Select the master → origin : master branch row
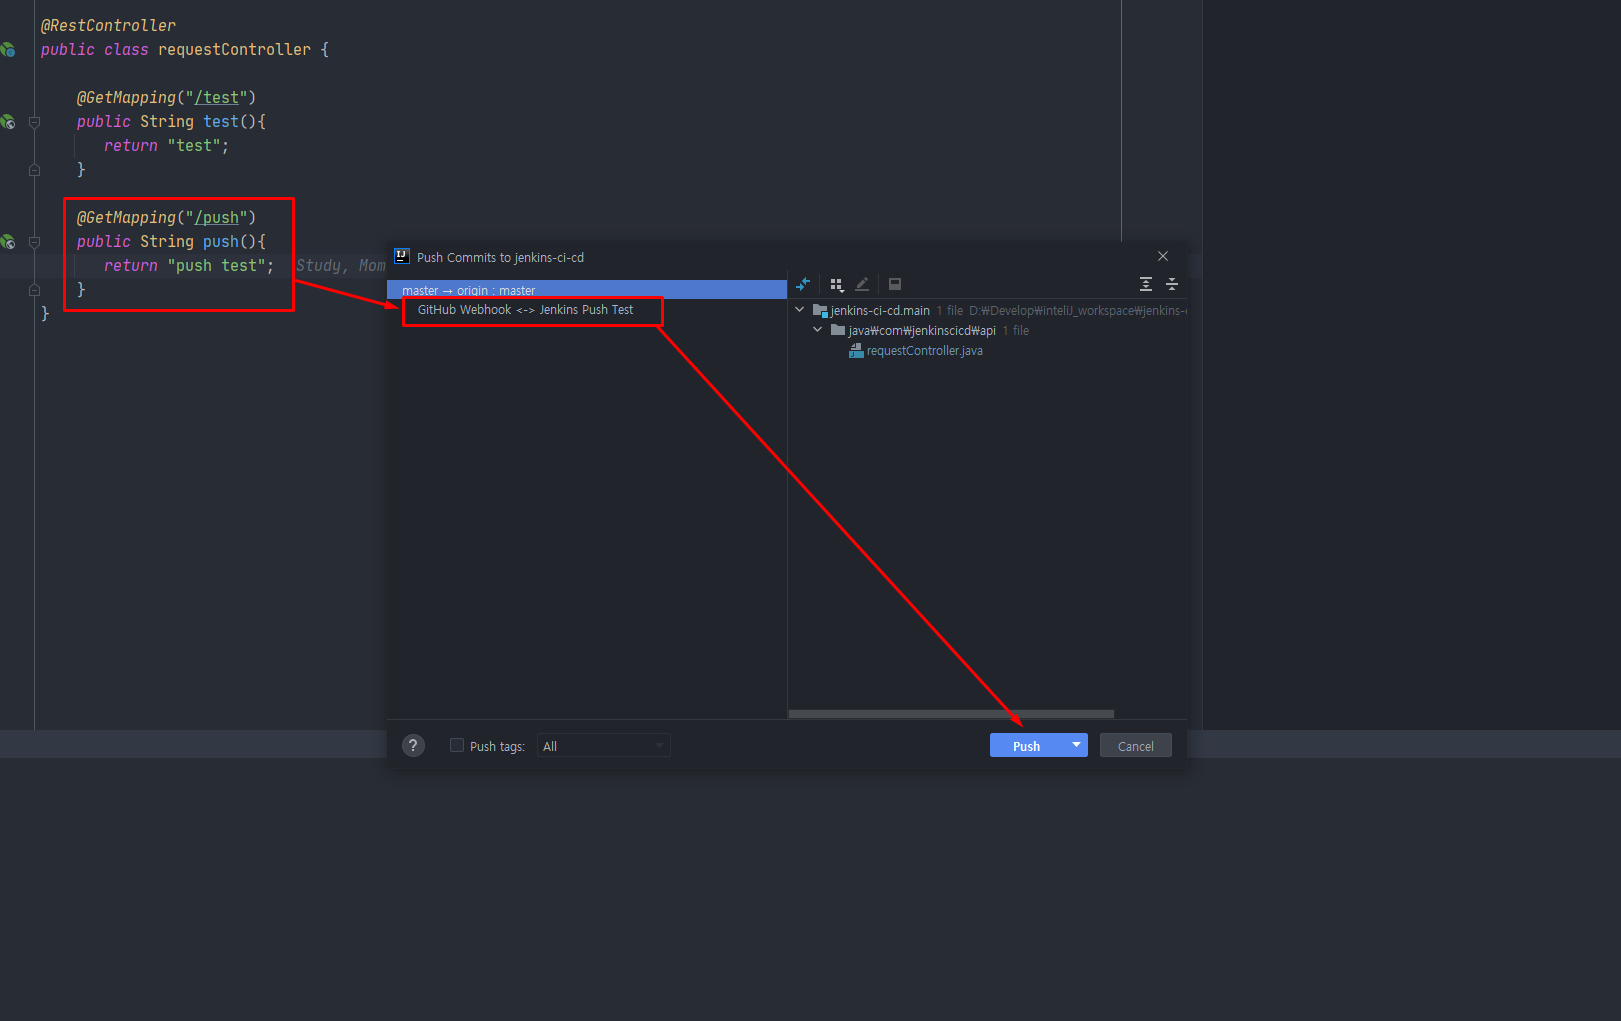The image size is (1621, 1021). click(x=587, y=290)
